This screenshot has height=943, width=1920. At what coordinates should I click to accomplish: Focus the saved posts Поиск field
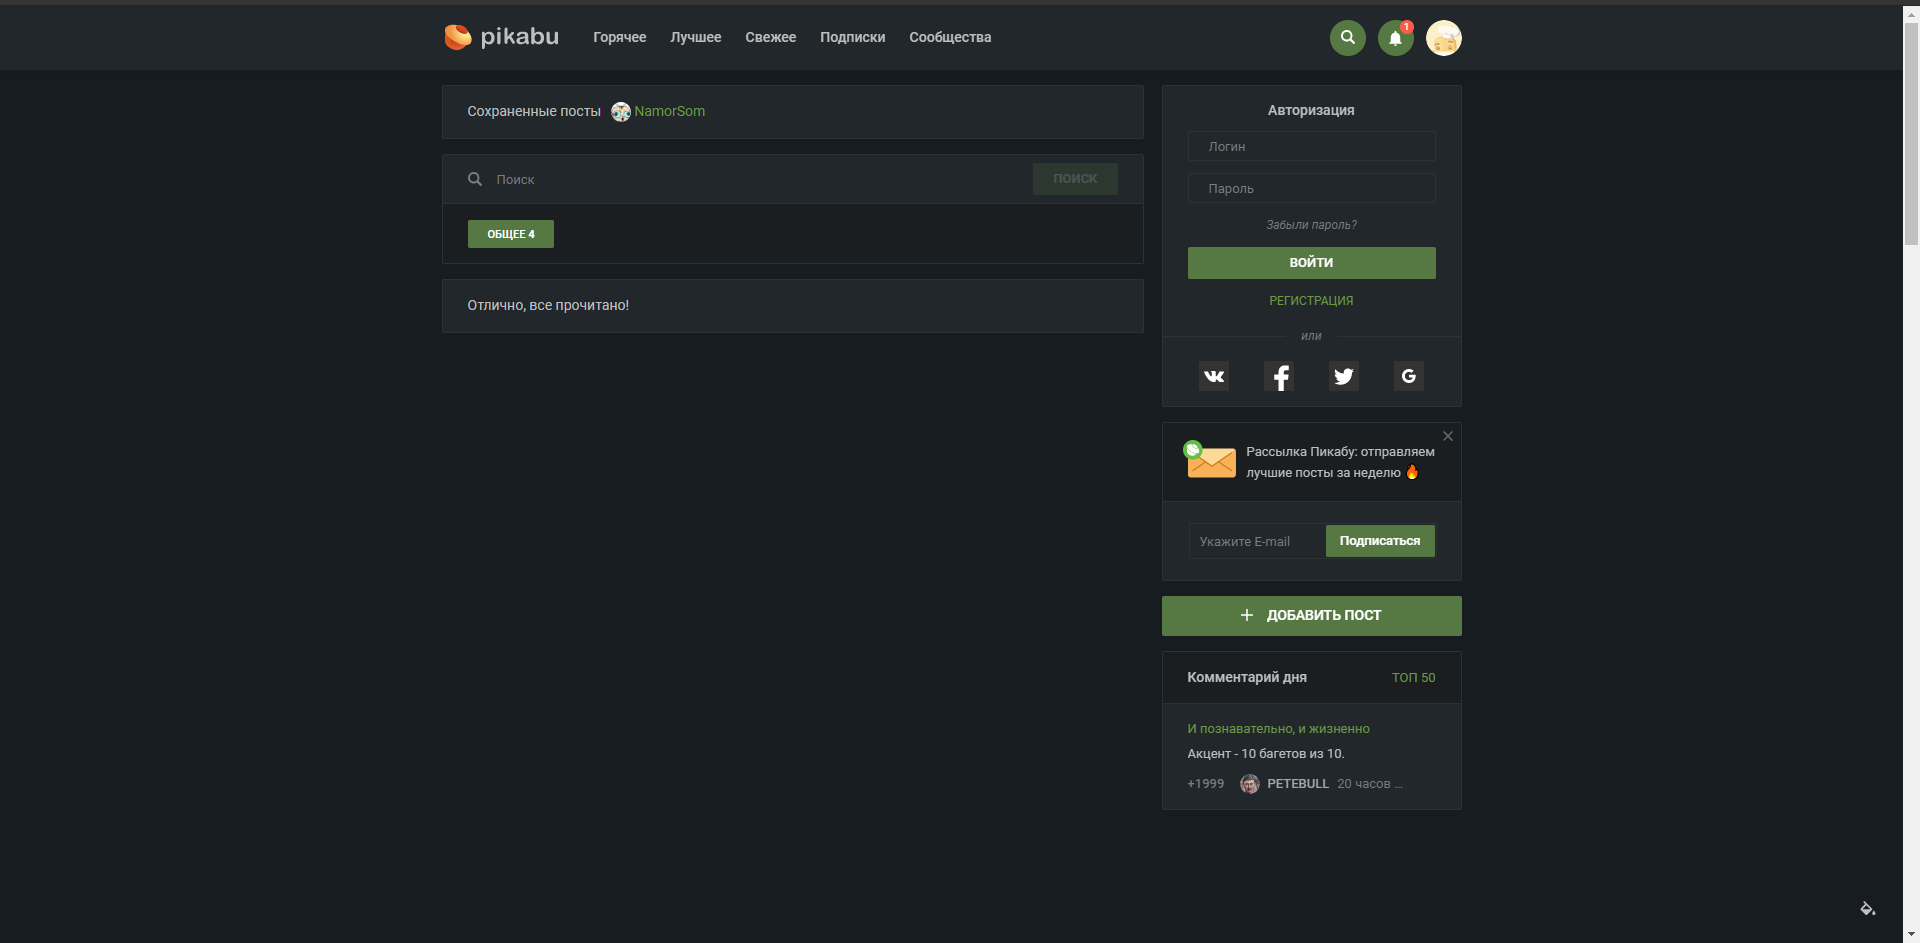(x=760, y=179)
